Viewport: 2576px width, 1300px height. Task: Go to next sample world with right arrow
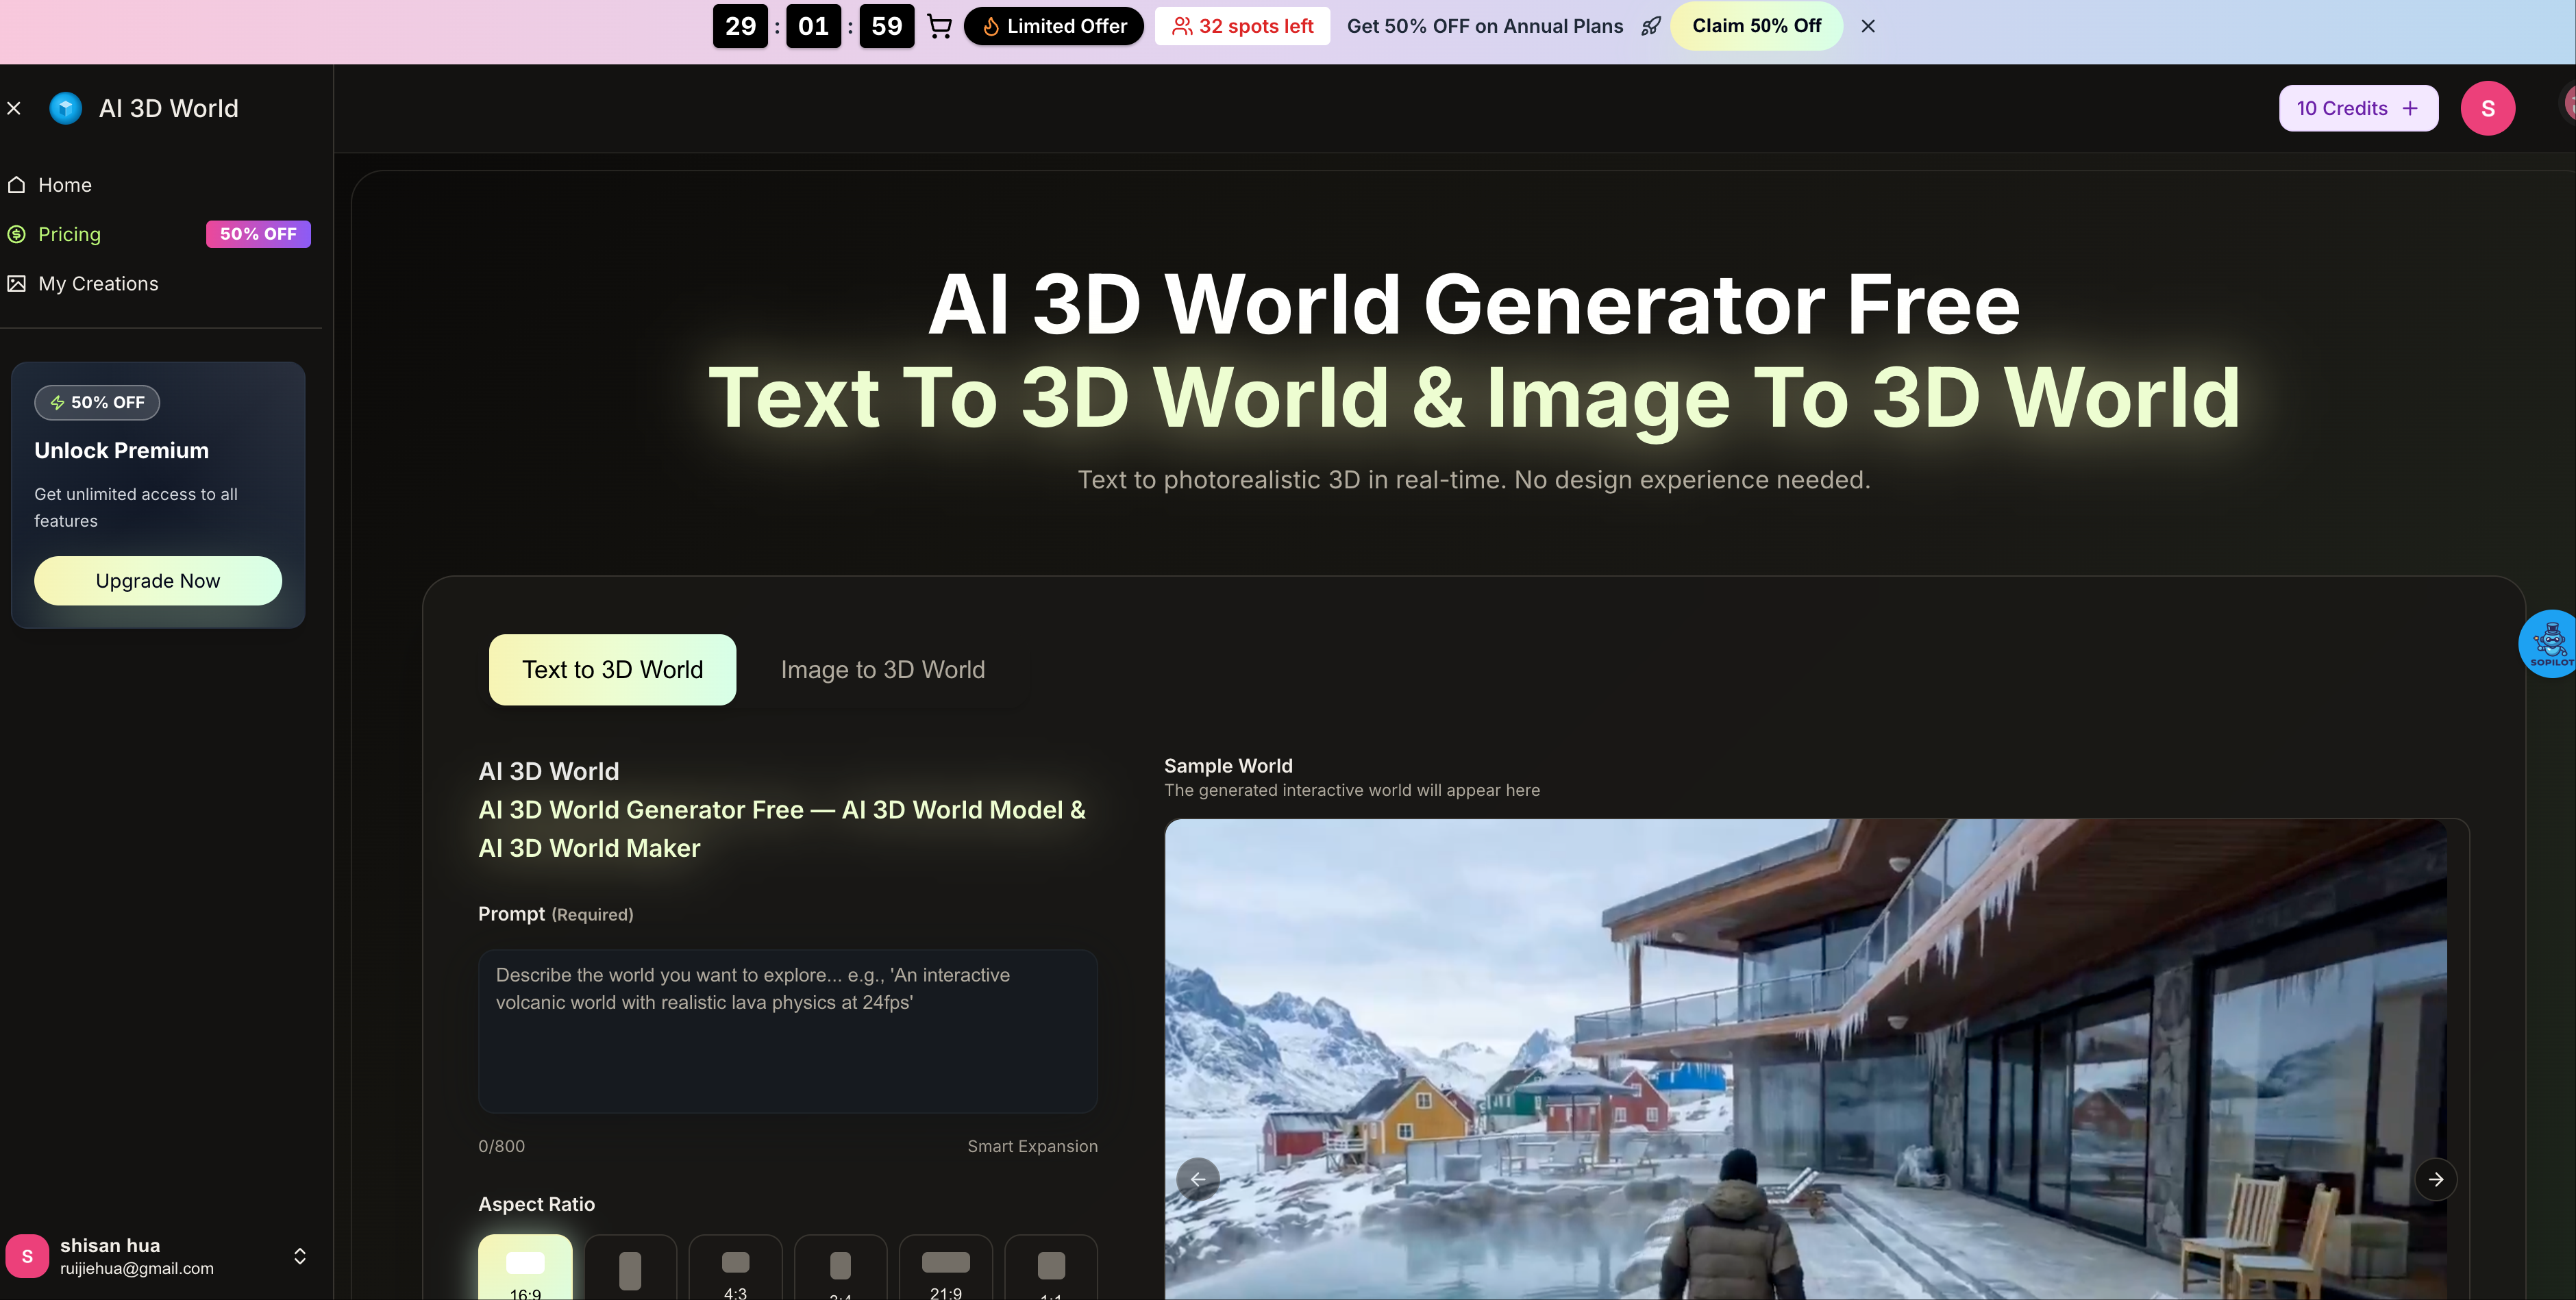tap(2437, 1179)
